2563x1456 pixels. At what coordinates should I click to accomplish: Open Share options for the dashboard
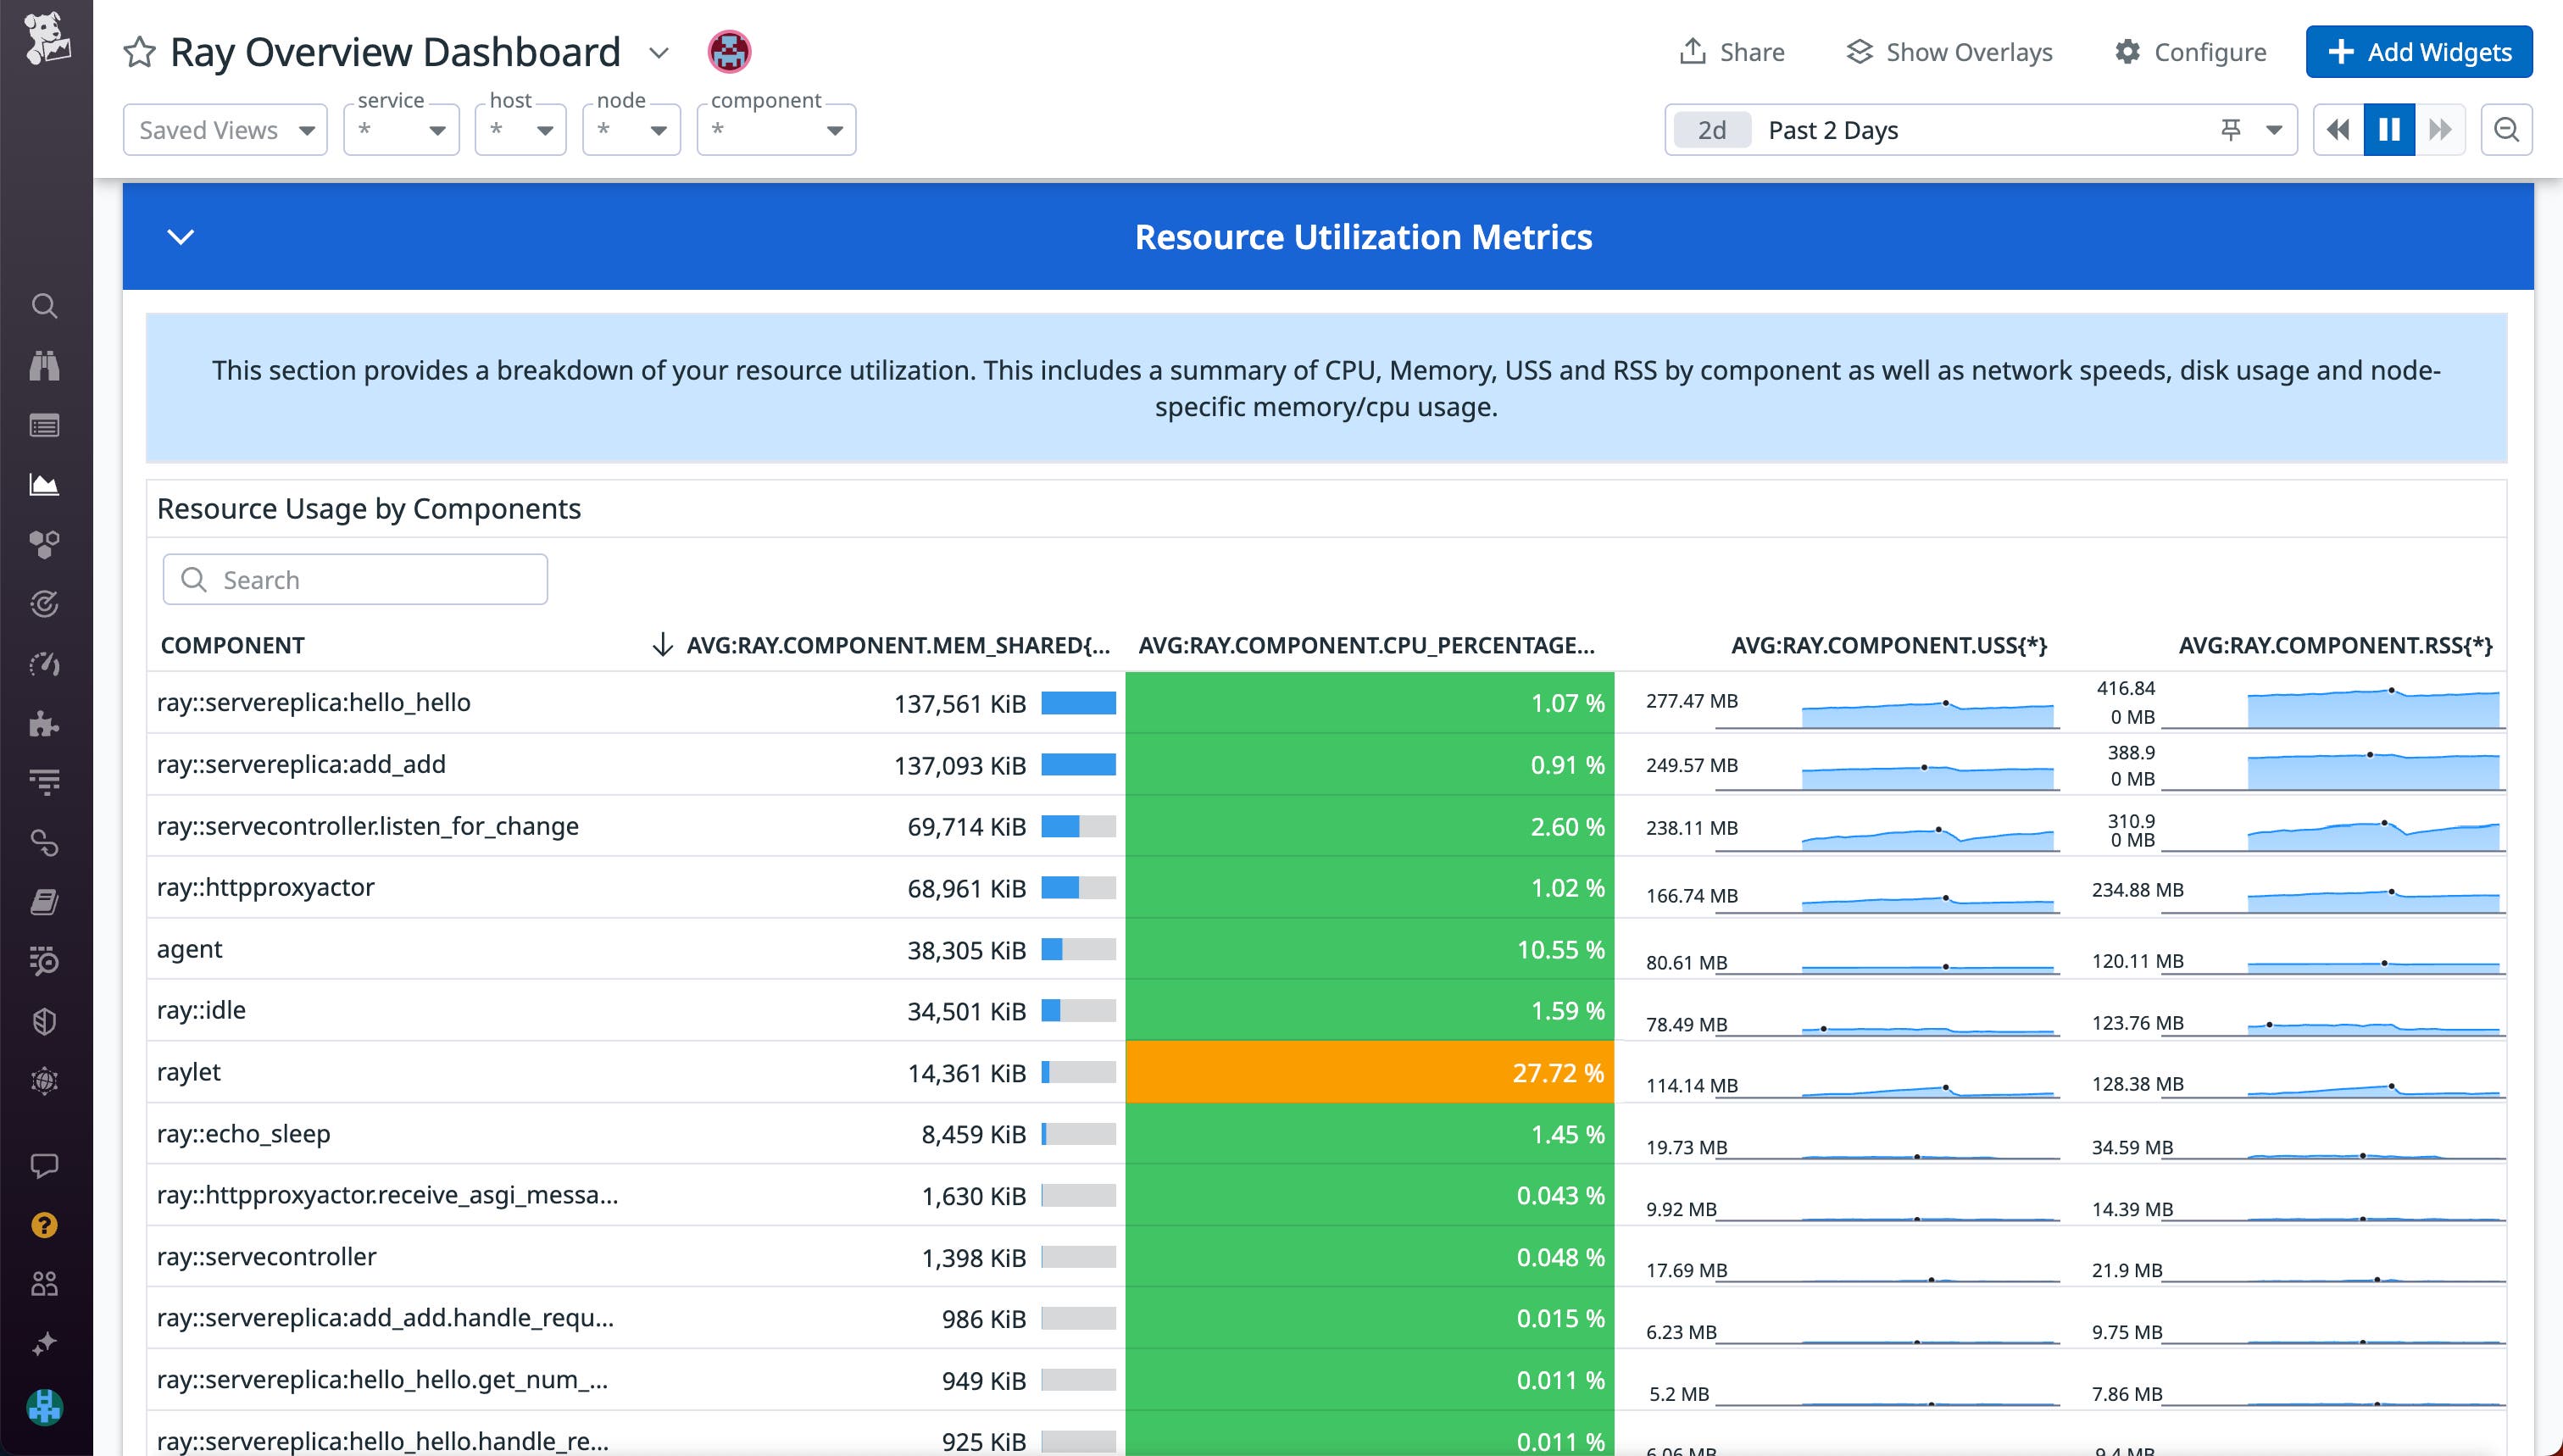tap(1731, 51)
